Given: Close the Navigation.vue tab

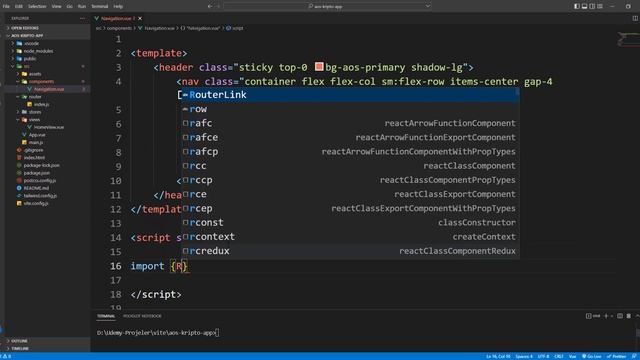Looking at the screenshot, I should click(140, 18).
